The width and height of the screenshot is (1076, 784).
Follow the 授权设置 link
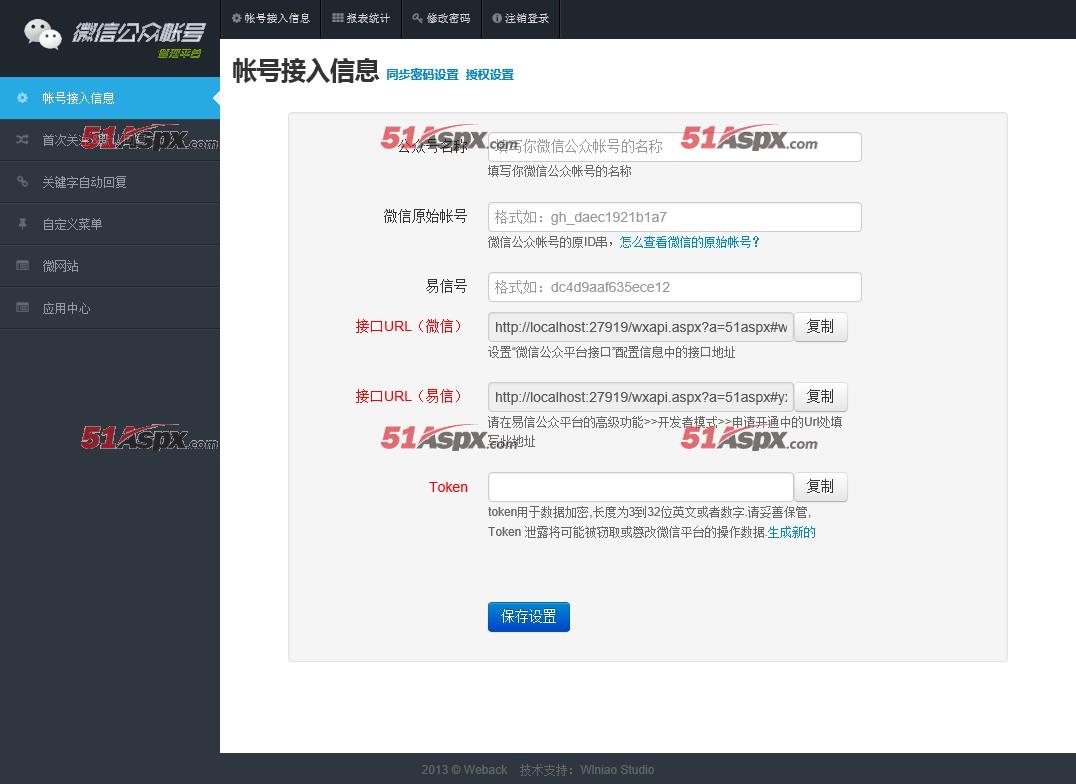(x=489, y=75)
